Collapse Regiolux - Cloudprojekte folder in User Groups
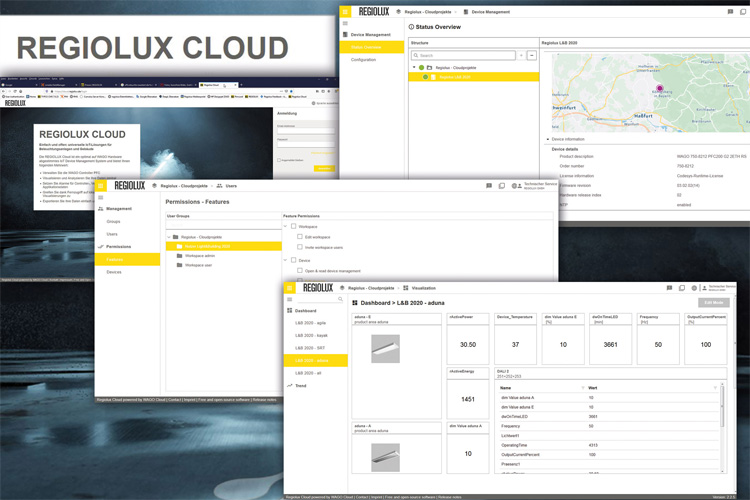 (169, 237)
